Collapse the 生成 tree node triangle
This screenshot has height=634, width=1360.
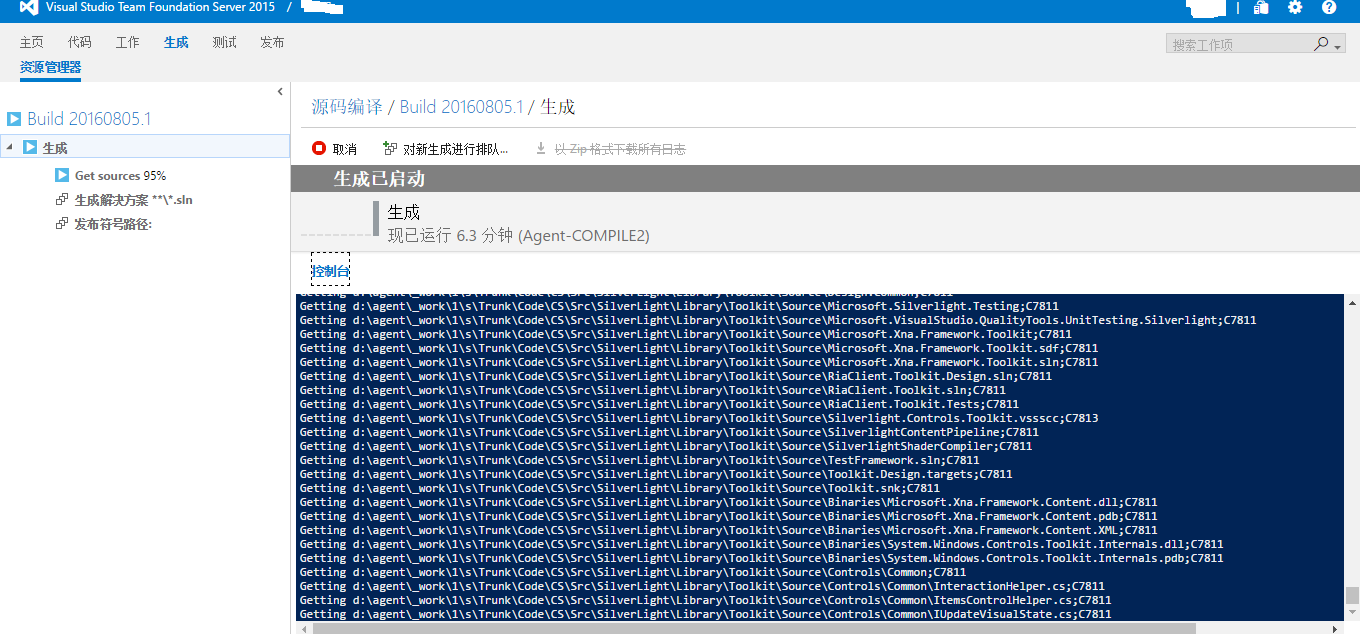coord(9,147)
